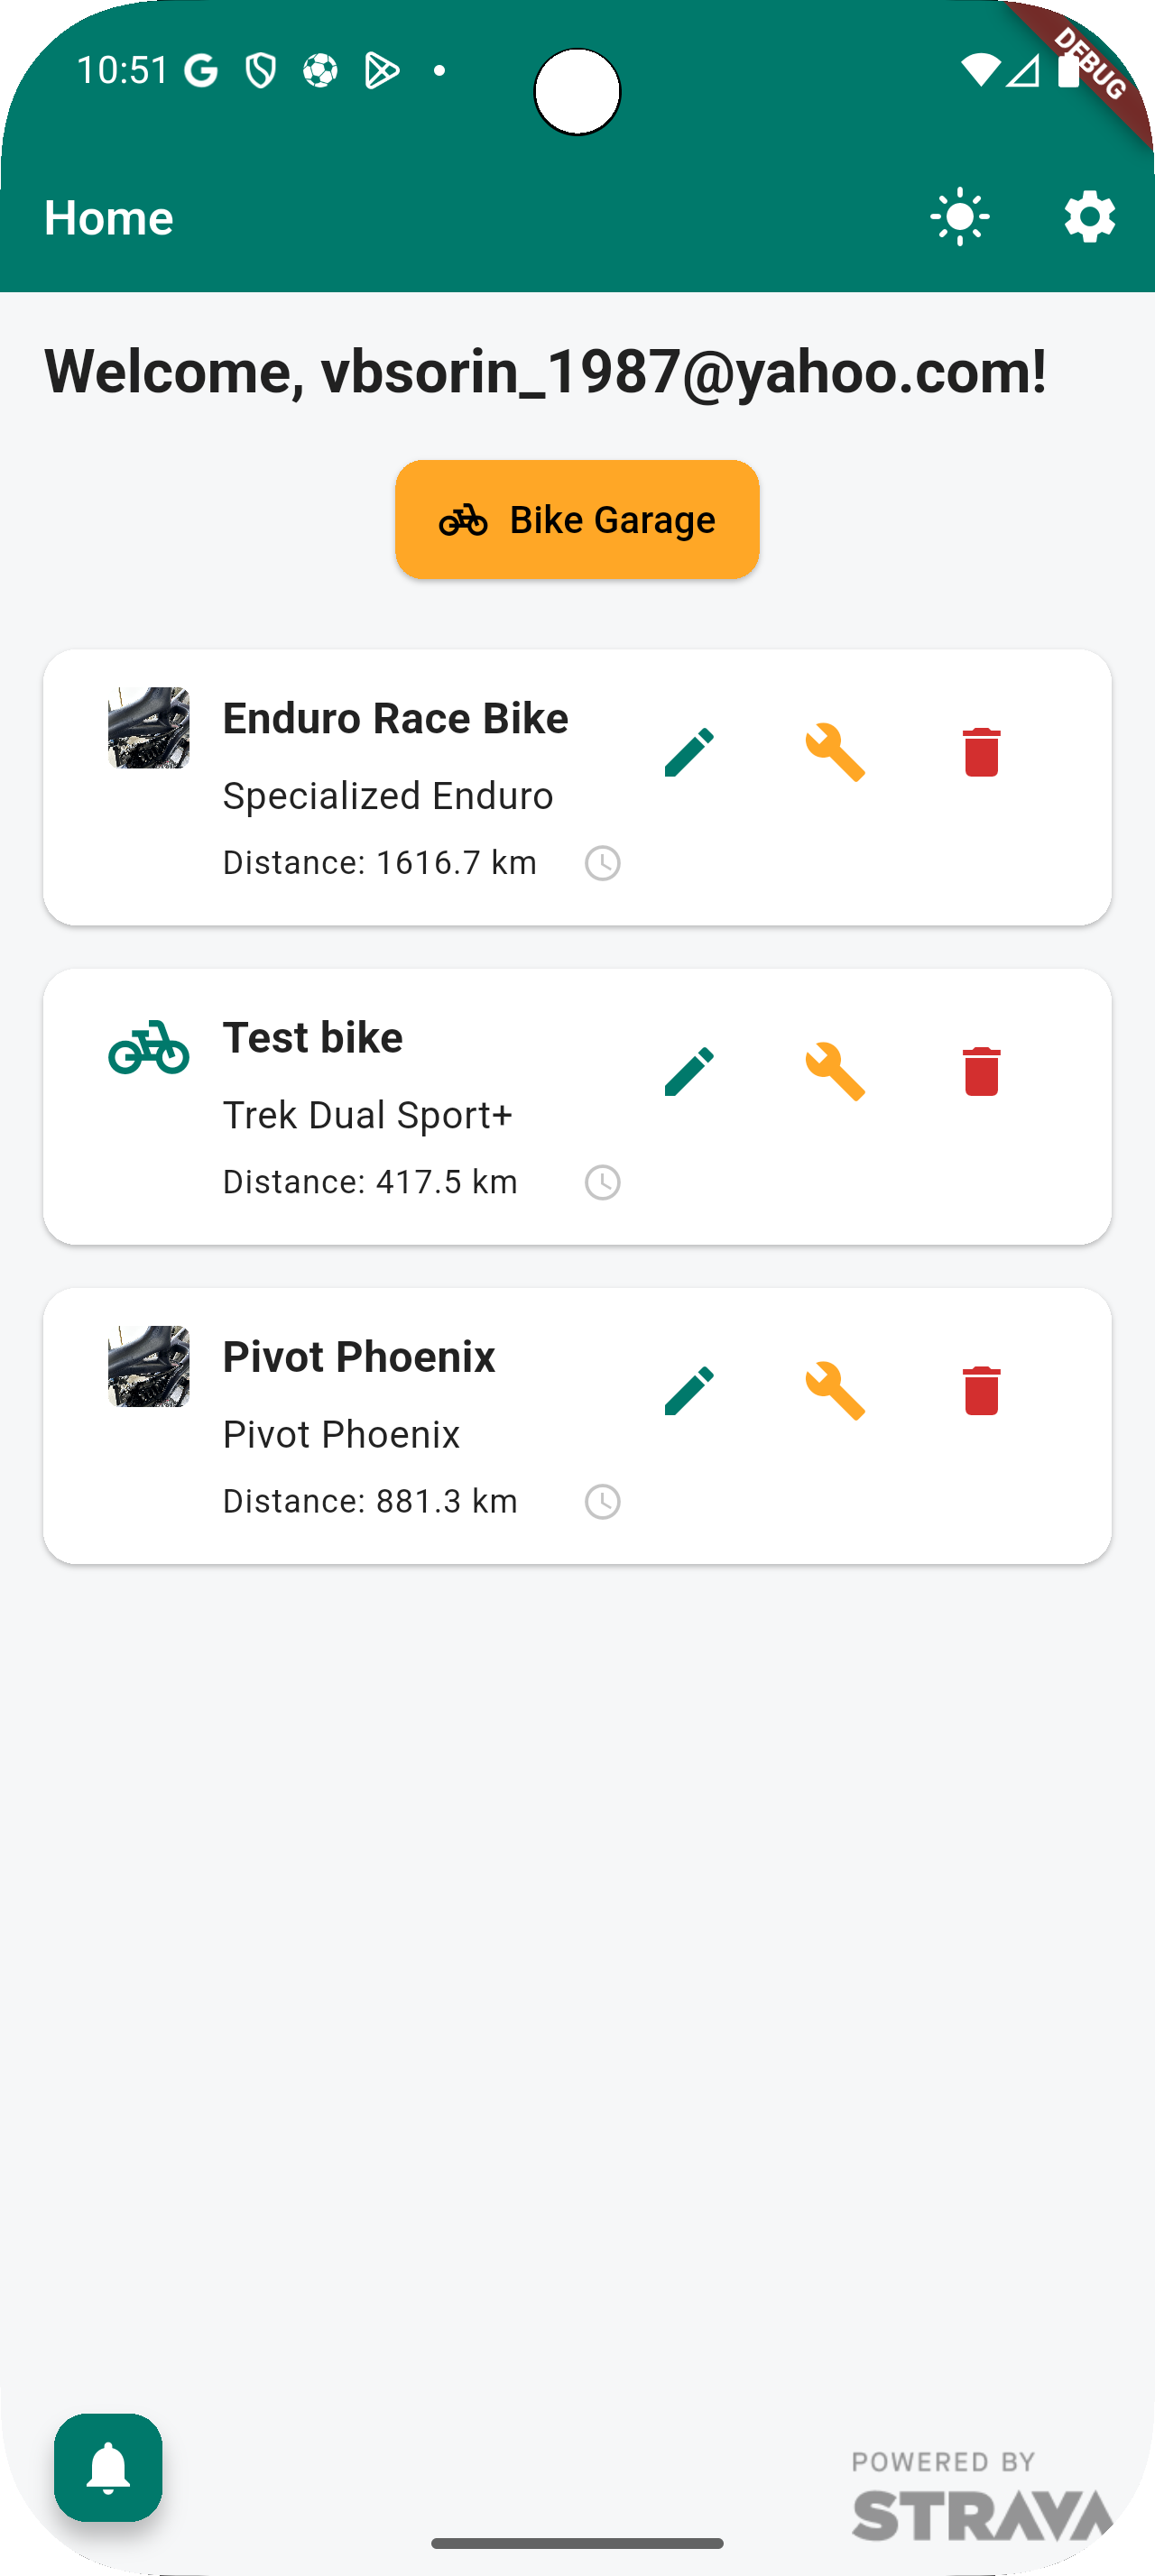Tap the Enduro Race Bike photo thumbnail
The width and height of the screenshot is (1155, 2576).
click(x=149, y=727)
